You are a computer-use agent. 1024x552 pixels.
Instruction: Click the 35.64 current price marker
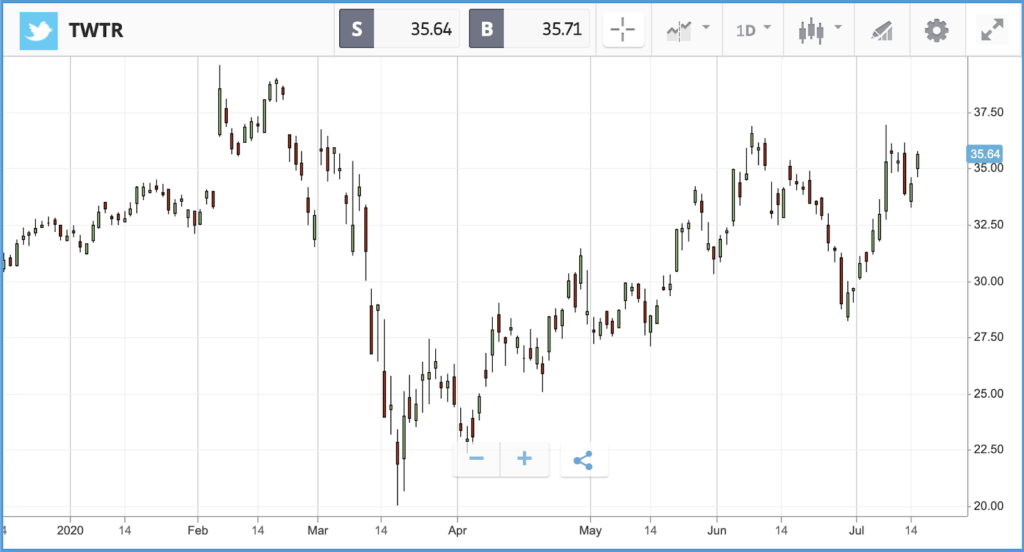pyautogui.click(x=984, y=154)
